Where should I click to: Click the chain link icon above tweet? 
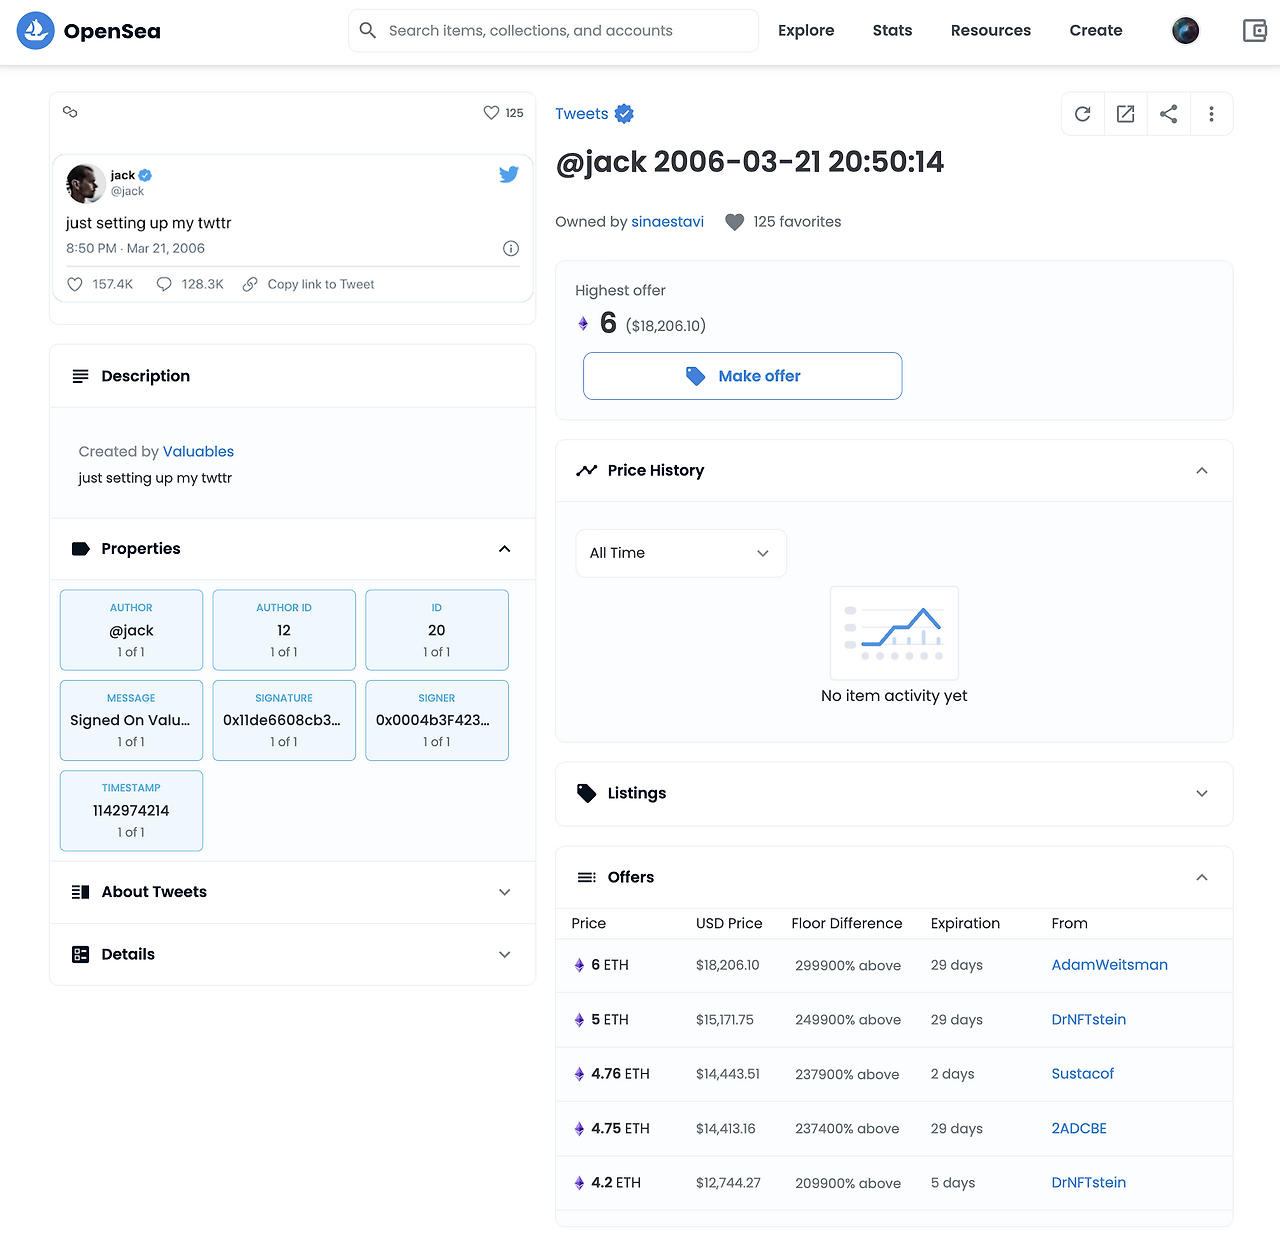tap(70, 112)
